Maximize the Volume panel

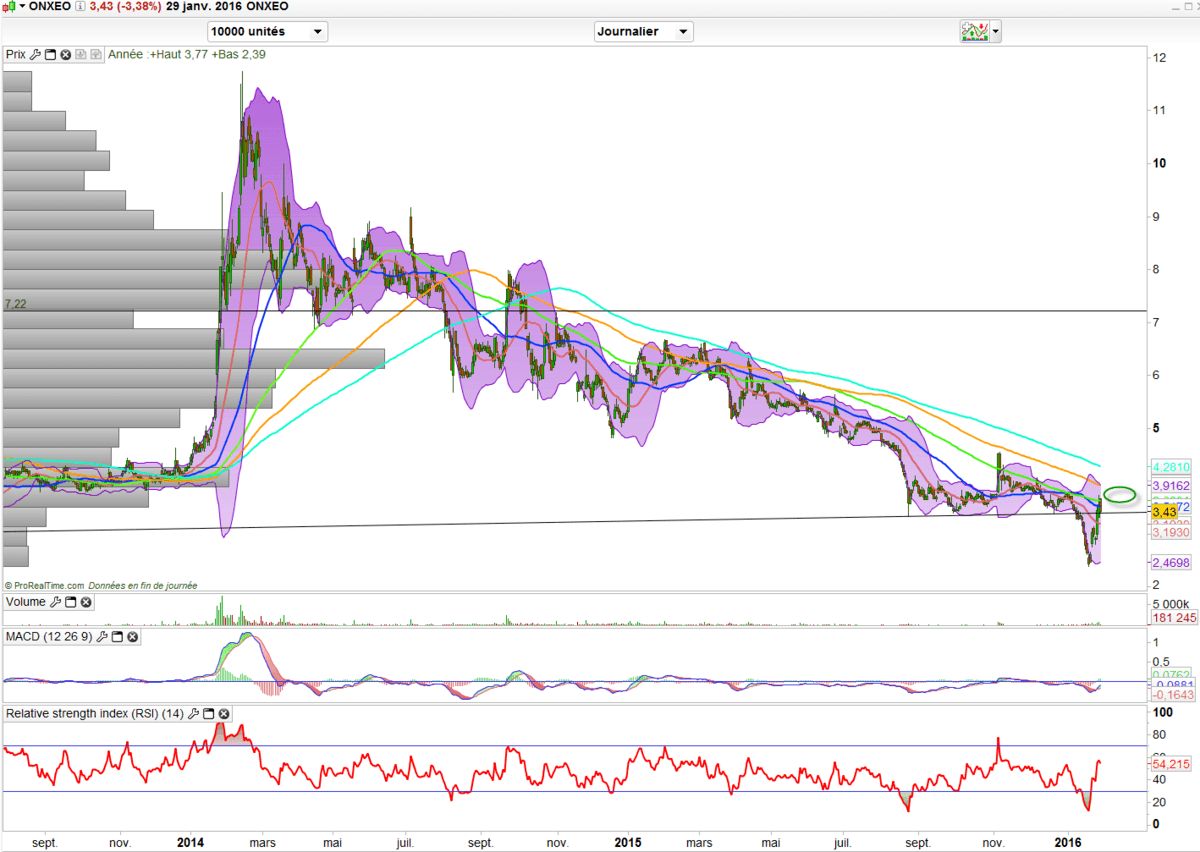[x=71, y=602]
